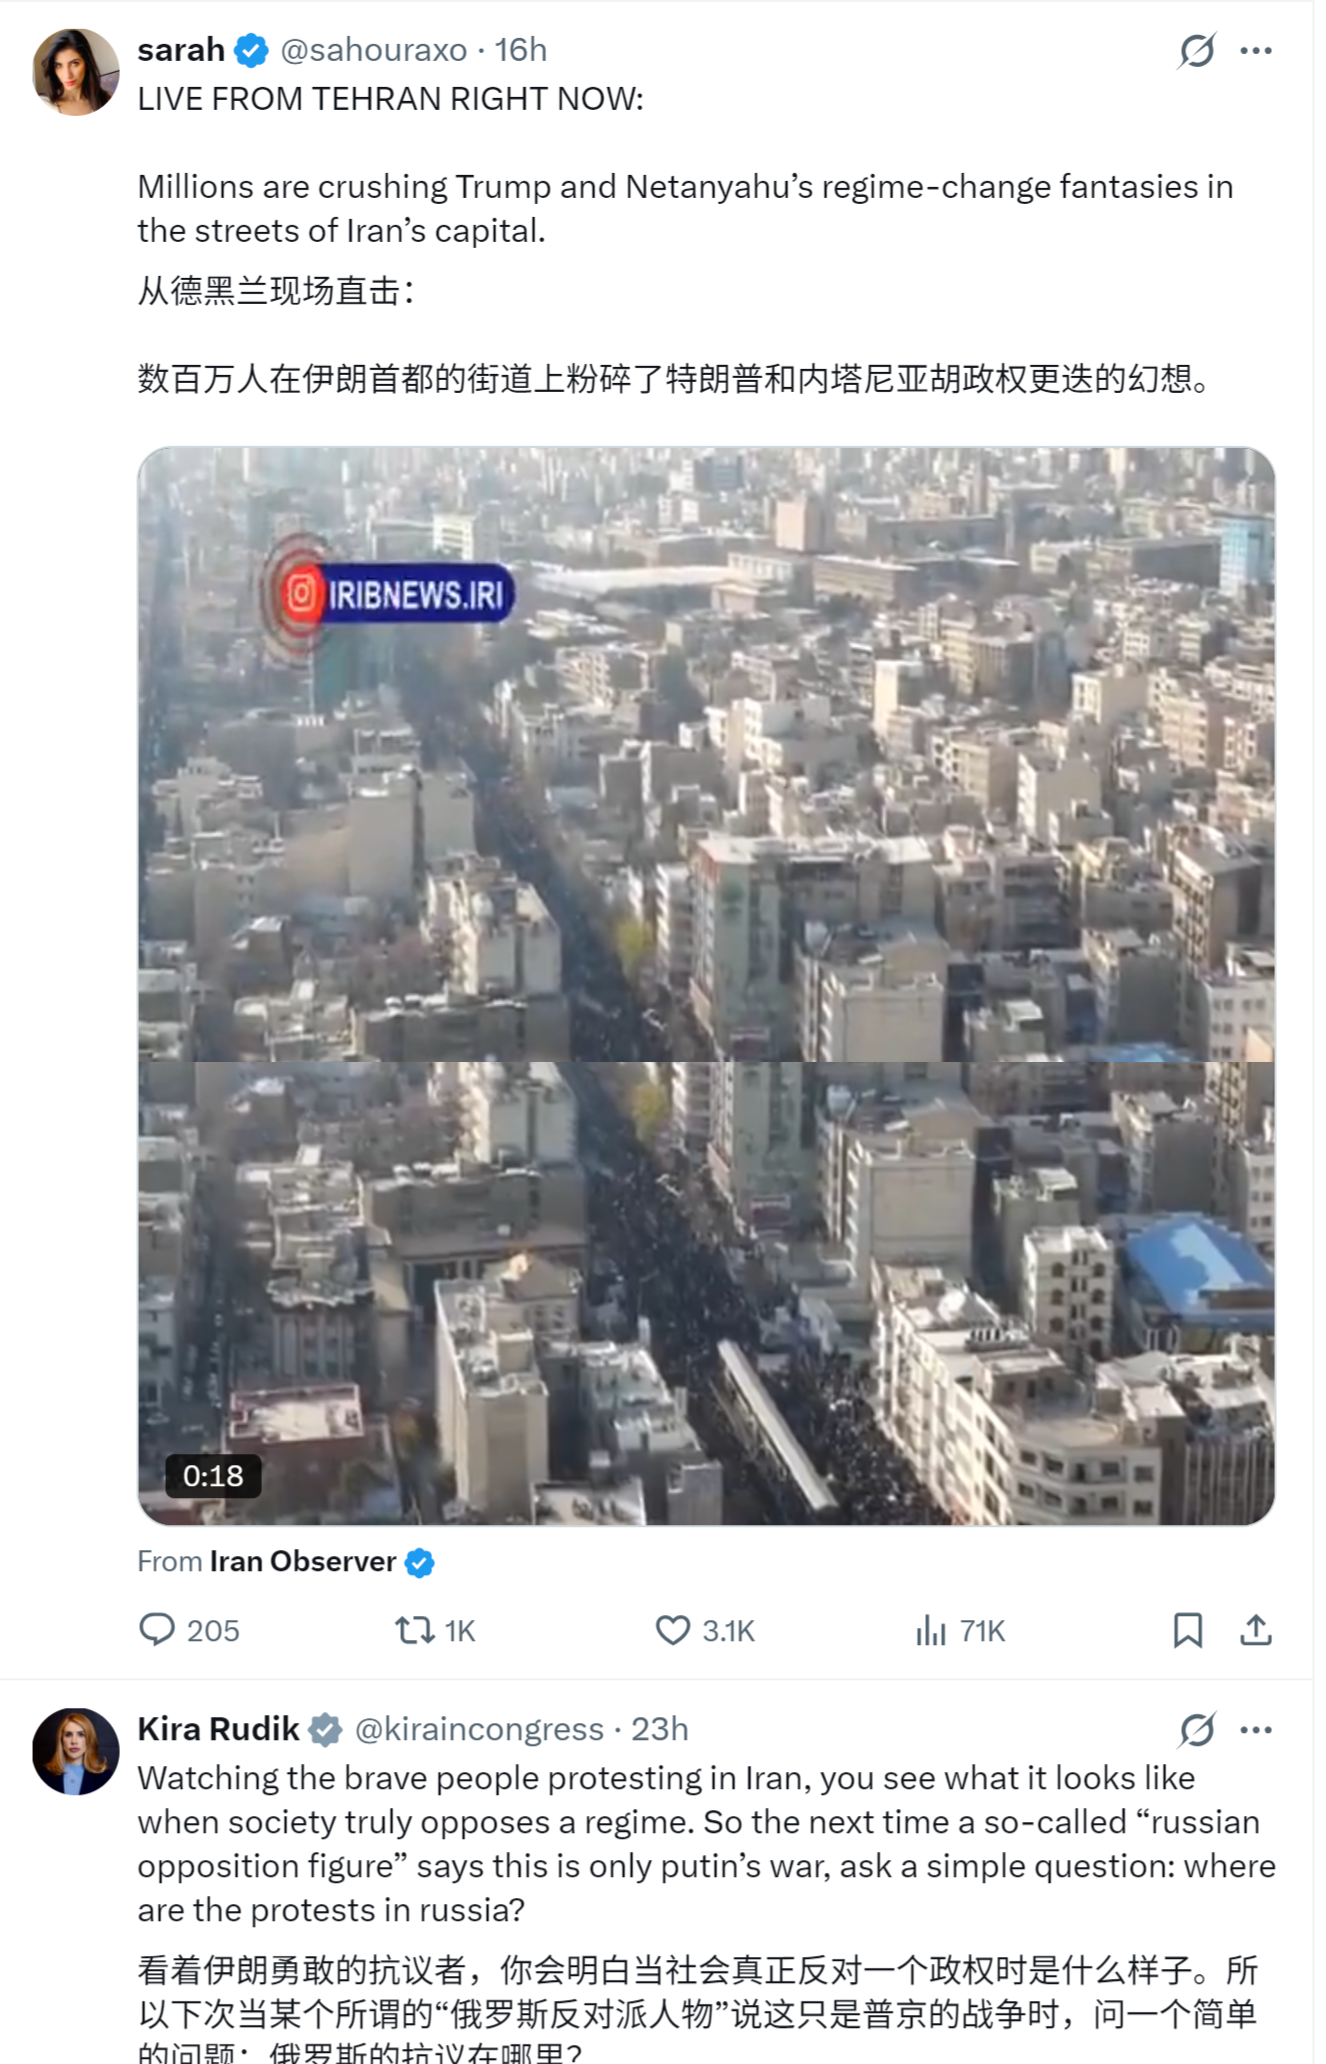The image size is (1326, 2064).
Task: Open @kiraincongress handle
Action: point(479,1729)
